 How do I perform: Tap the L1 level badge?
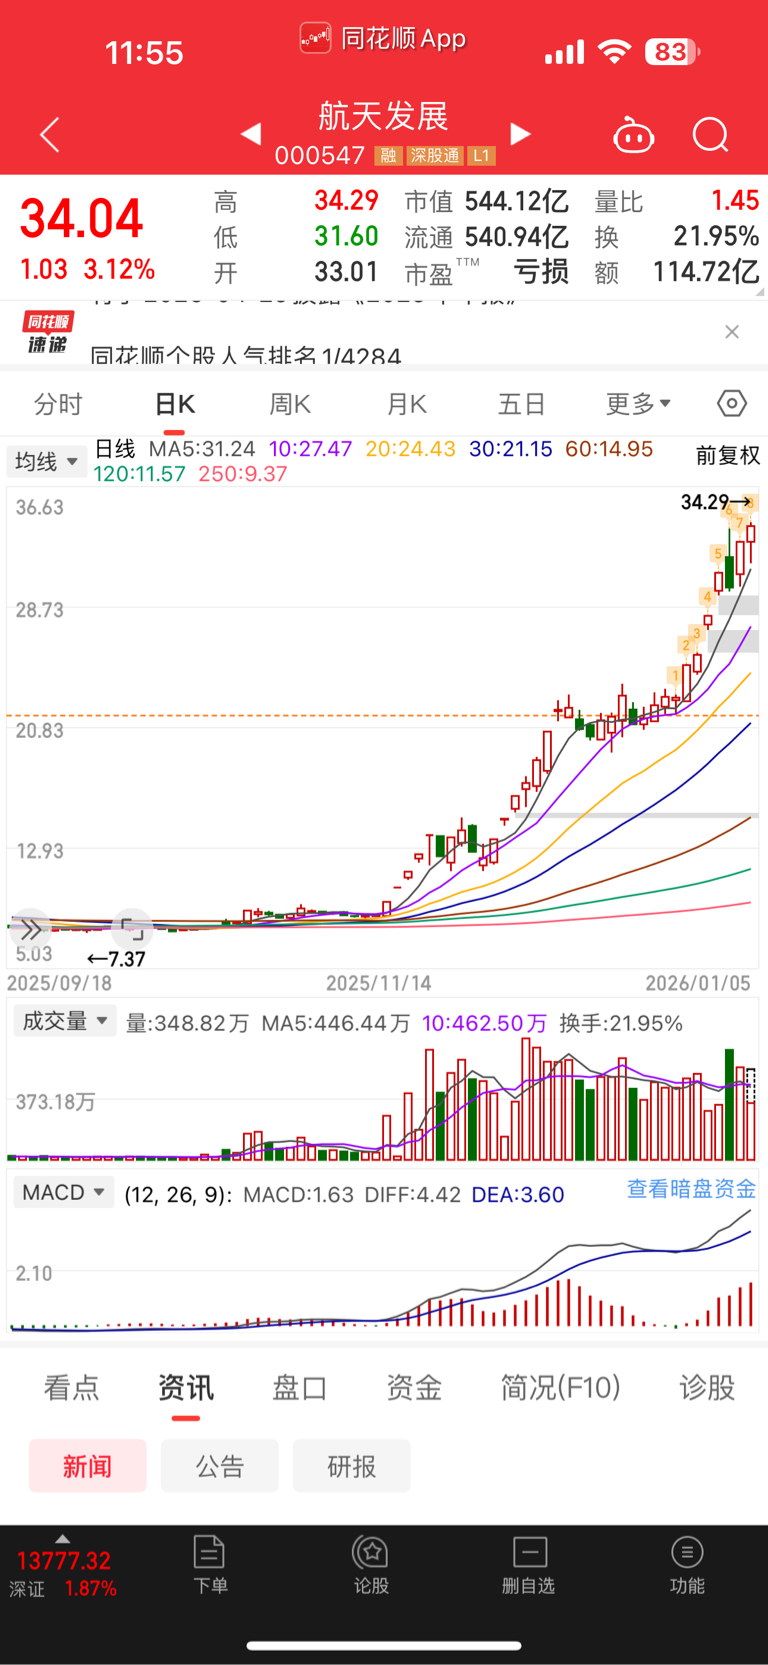(482, 156)
